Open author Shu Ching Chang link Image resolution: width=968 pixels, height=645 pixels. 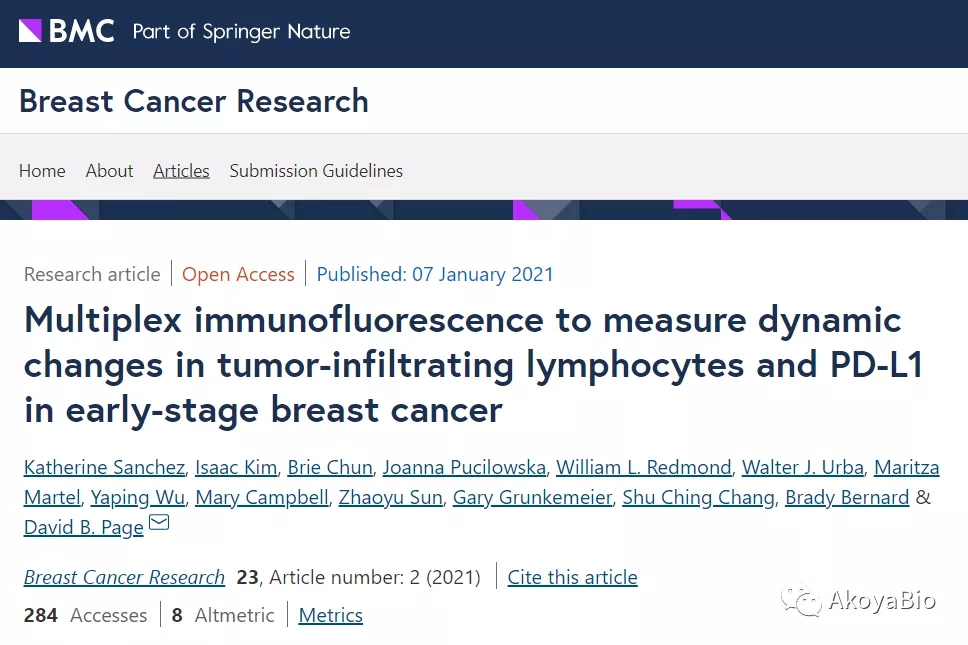(x=698, y=497)
